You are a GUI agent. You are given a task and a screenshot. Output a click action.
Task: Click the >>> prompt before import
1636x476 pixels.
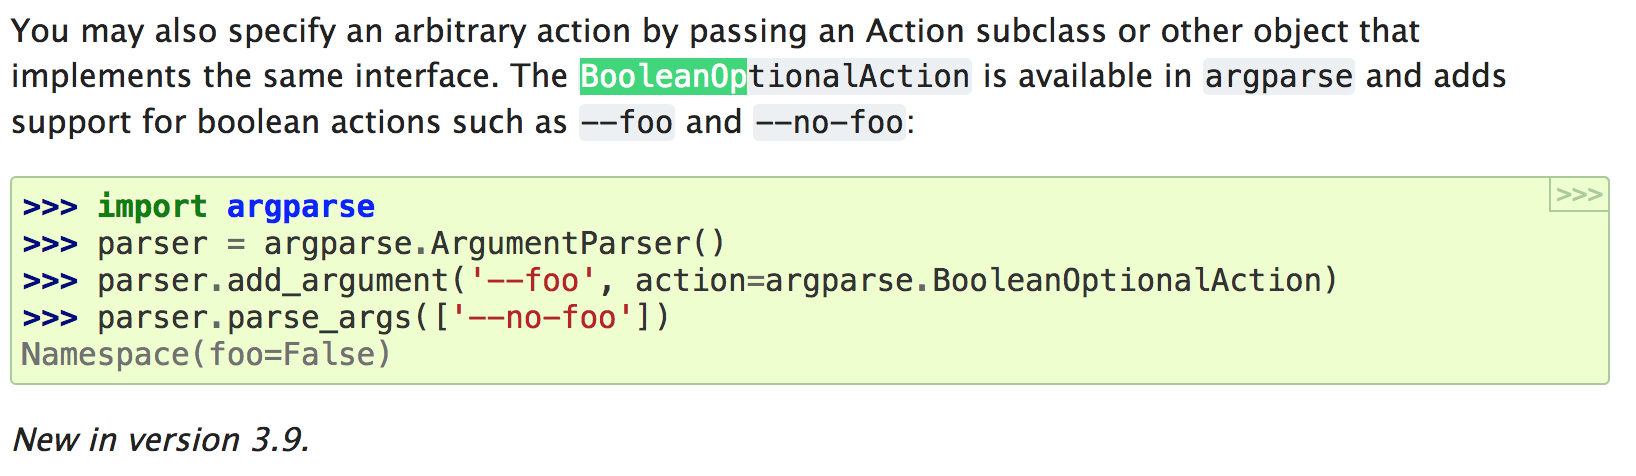[x=50, y=207]
